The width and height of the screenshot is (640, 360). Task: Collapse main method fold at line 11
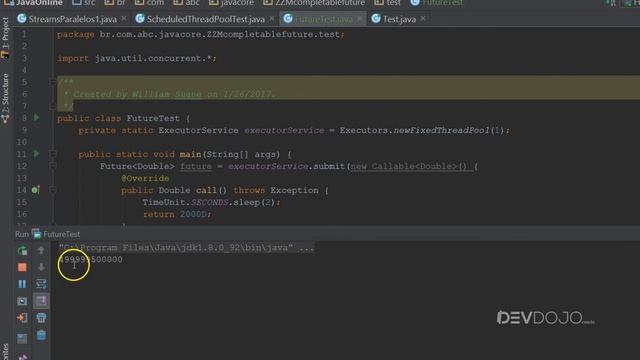click(x=53, y=154)
